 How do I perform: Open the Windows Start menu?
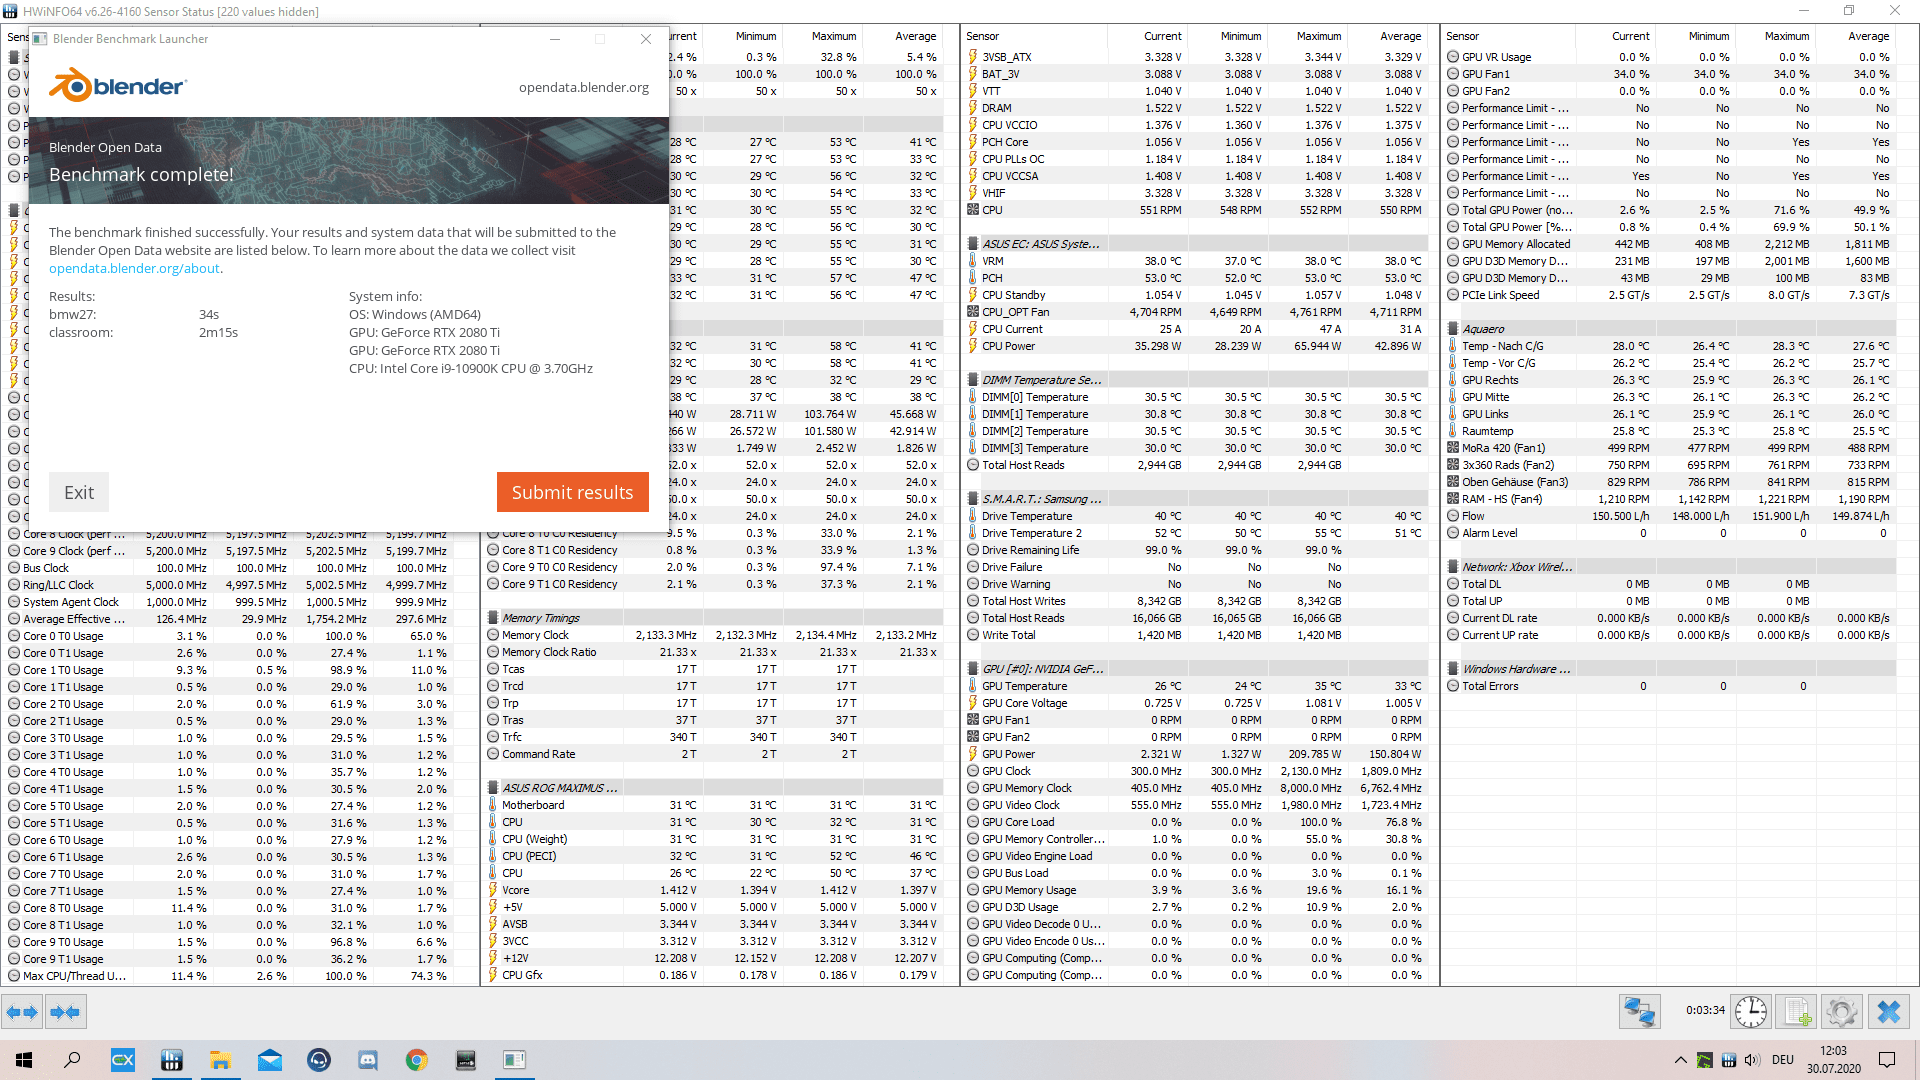(x=24, y=1060)
